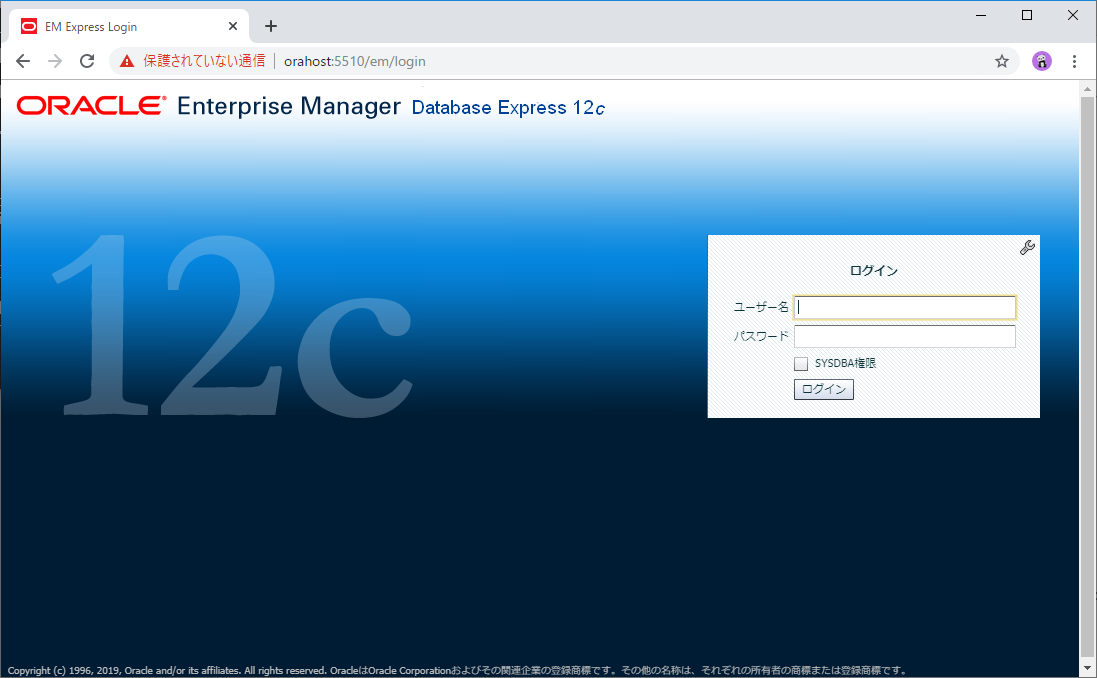Viewport: 1097px width, 678px height.
Task: Click the Enterprise Manager title text
Action: pyautogui.click(x=289, y=106)
